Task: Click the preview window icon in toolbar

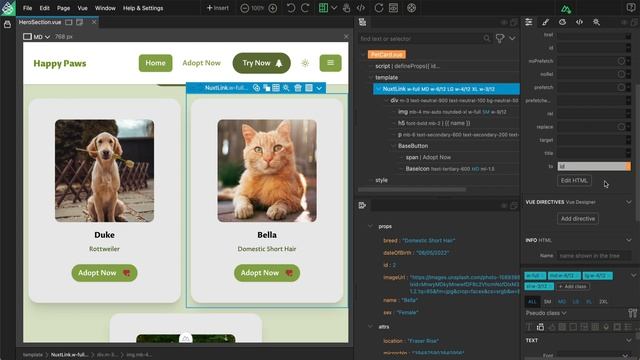Action: pyautogui.click(x=393, y=8)
